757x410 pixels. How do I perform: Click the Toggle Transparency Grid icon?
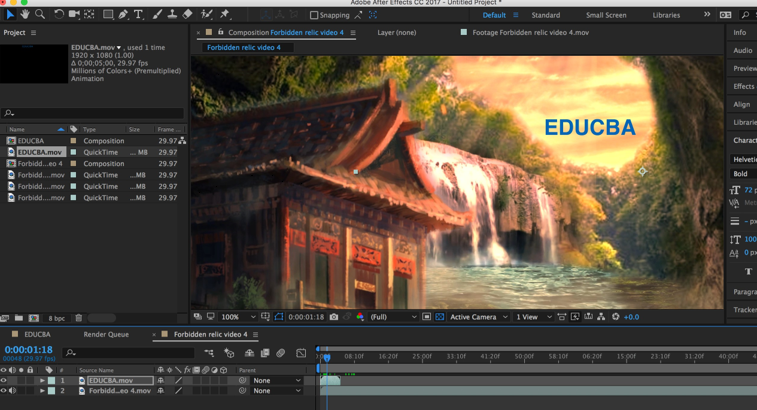click(439, 317)
